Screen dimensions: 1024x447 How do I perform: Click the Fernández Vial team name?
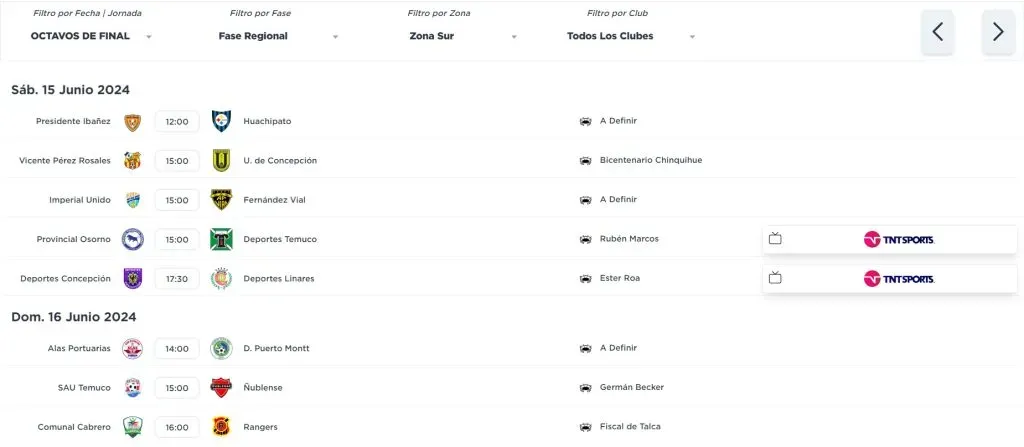coord(274,200)
